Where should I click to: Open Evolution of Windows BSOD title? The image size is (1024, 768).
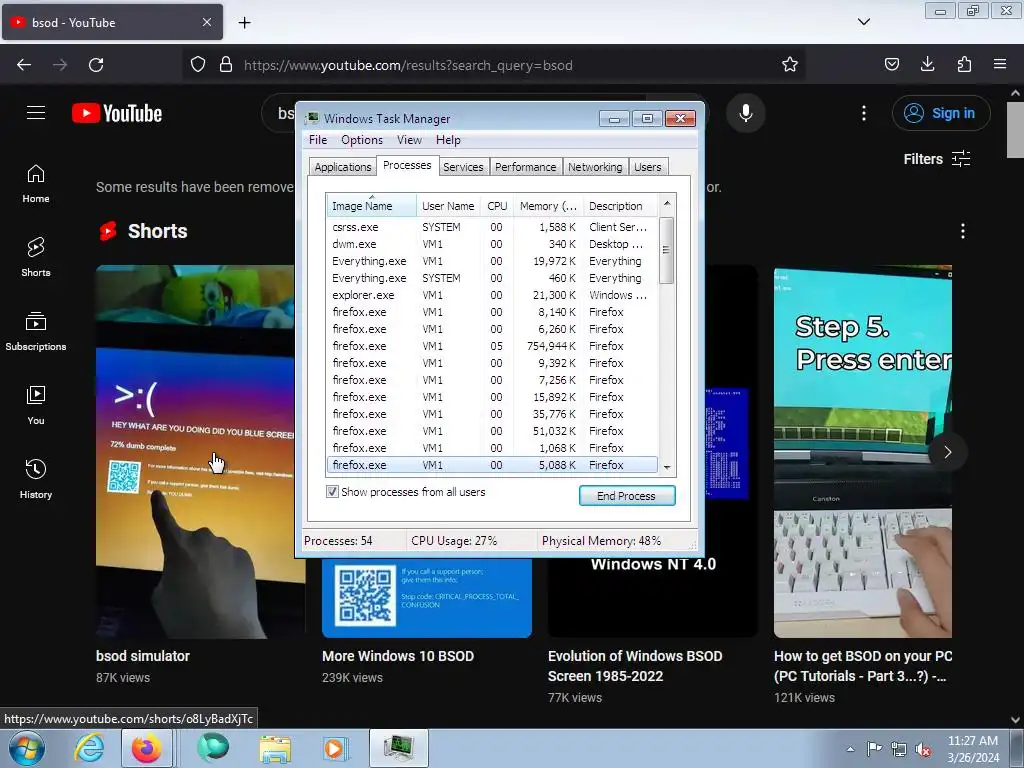pos(635,665)
